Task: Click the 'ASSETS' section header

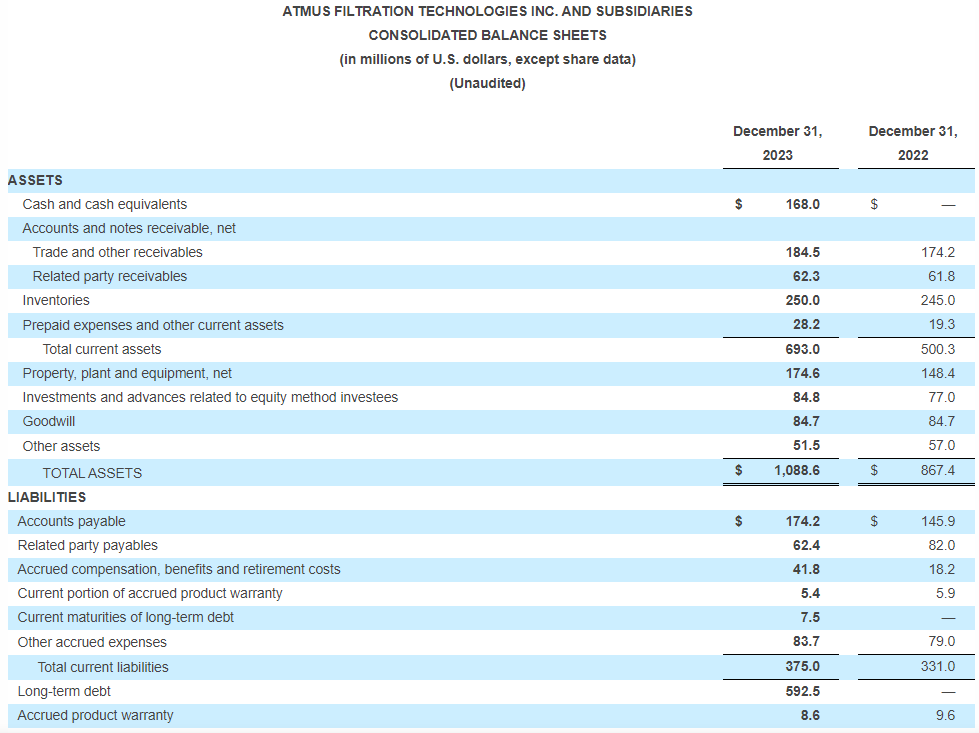Action: (x=35, y=180)
